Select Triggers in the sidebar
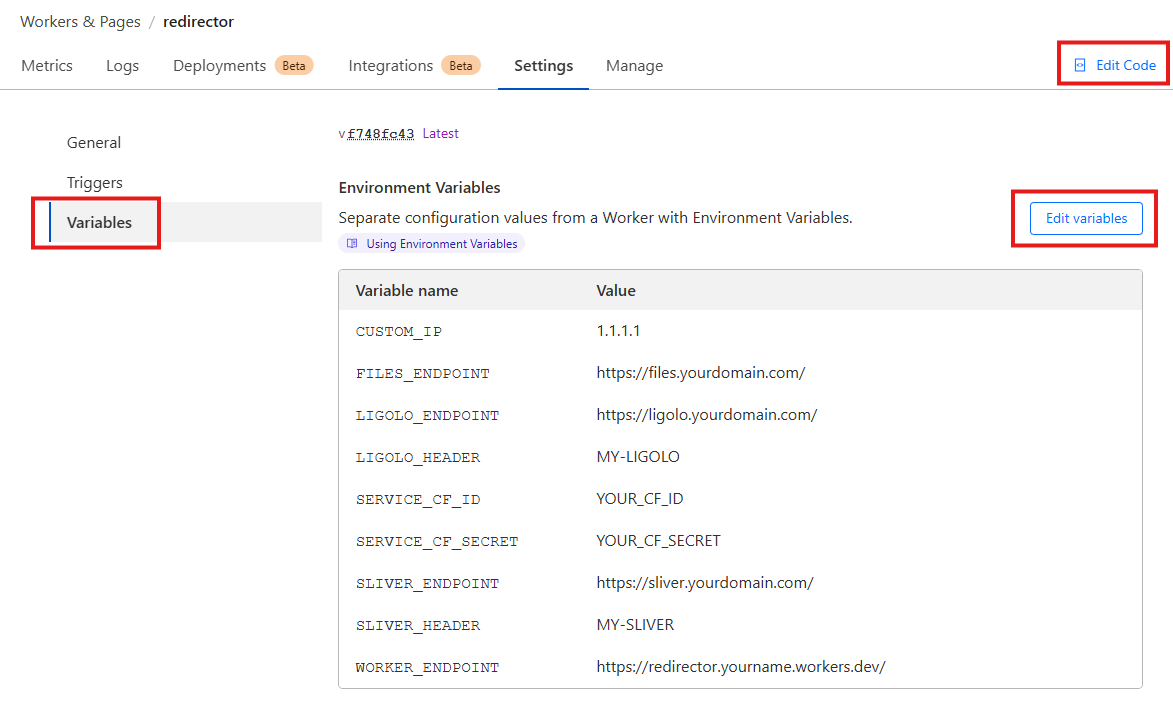The width and height of the screenshot is (1173, 705). (x=95, y=183)
